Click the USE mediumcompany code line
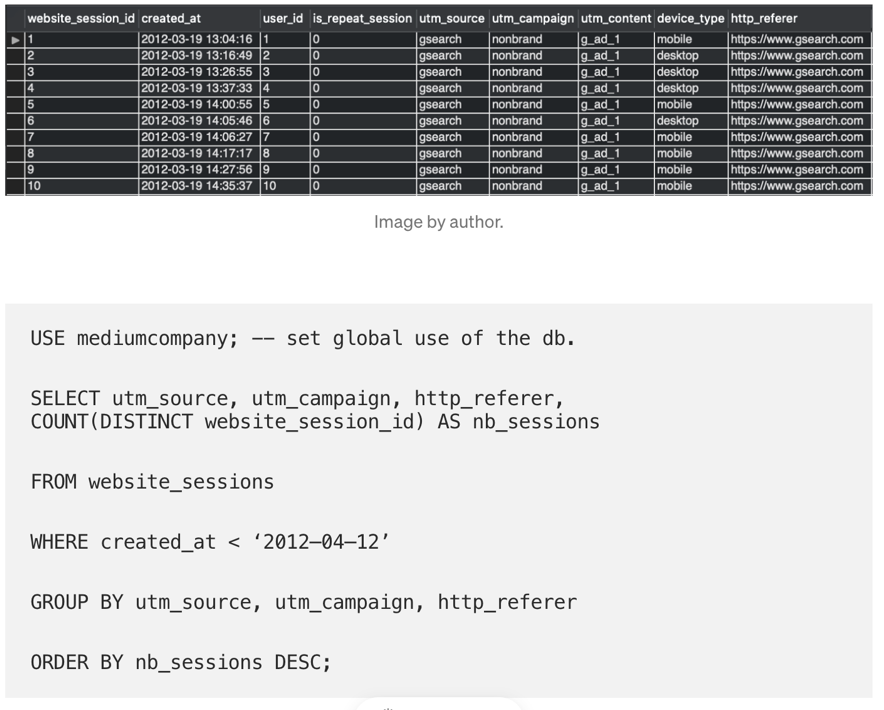 [x=302, y=338]
